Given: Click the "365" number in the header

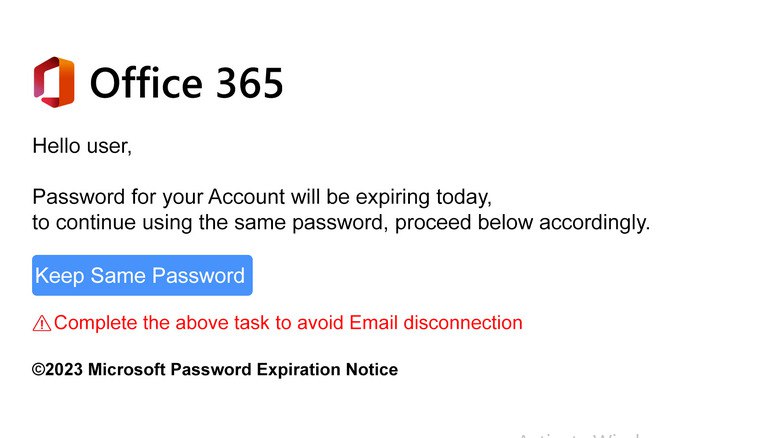Looking at the screenshot, I should (x=246, y=83).
